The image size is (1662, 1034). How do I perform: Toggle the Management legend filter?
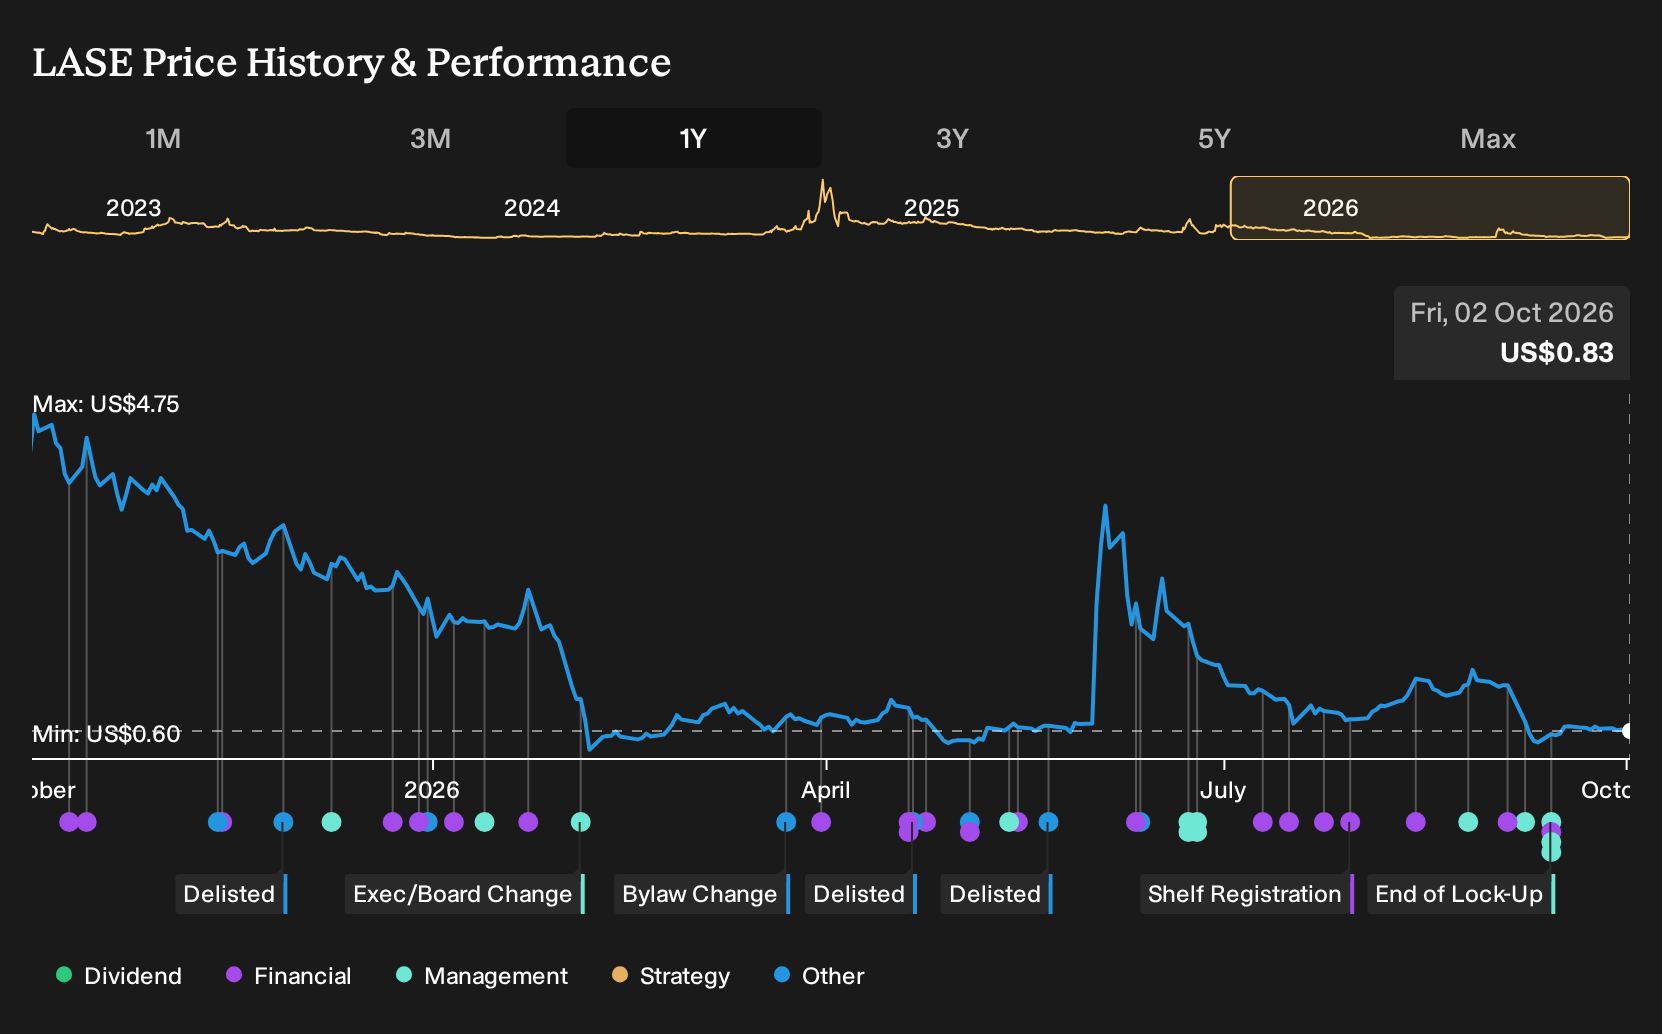pyautogui.click(x=482, y=976)
